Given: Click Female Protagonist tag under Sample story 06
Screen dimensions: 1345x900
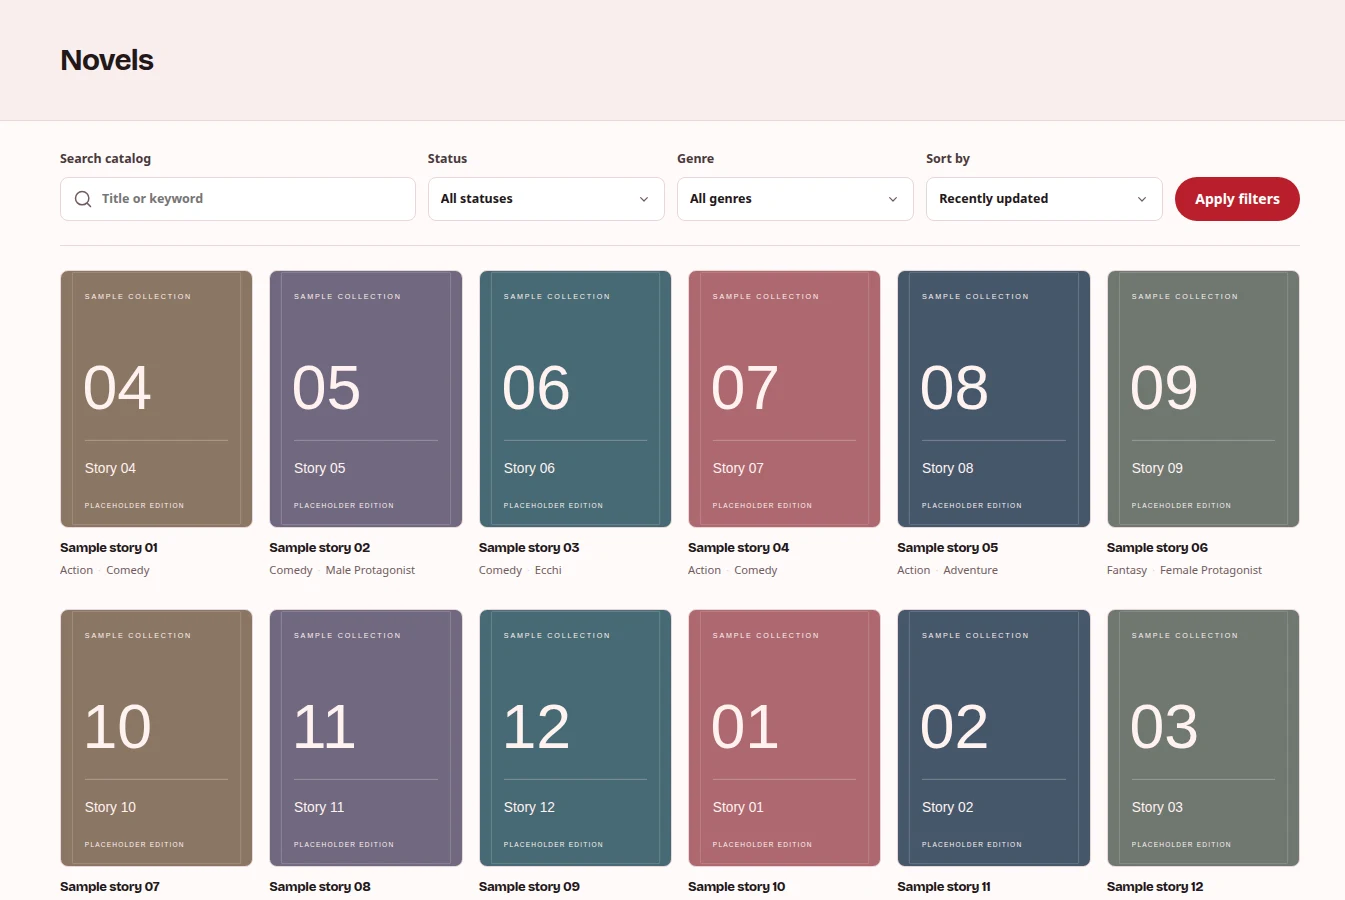Looking at the screenshot, I should (1211, 570).
